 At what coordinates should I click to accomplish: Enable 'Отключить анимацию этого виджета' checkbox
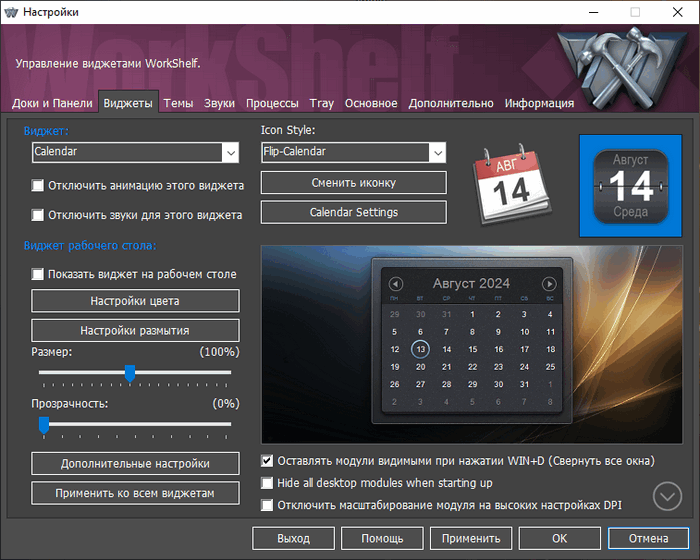click(x=38, y=186)
